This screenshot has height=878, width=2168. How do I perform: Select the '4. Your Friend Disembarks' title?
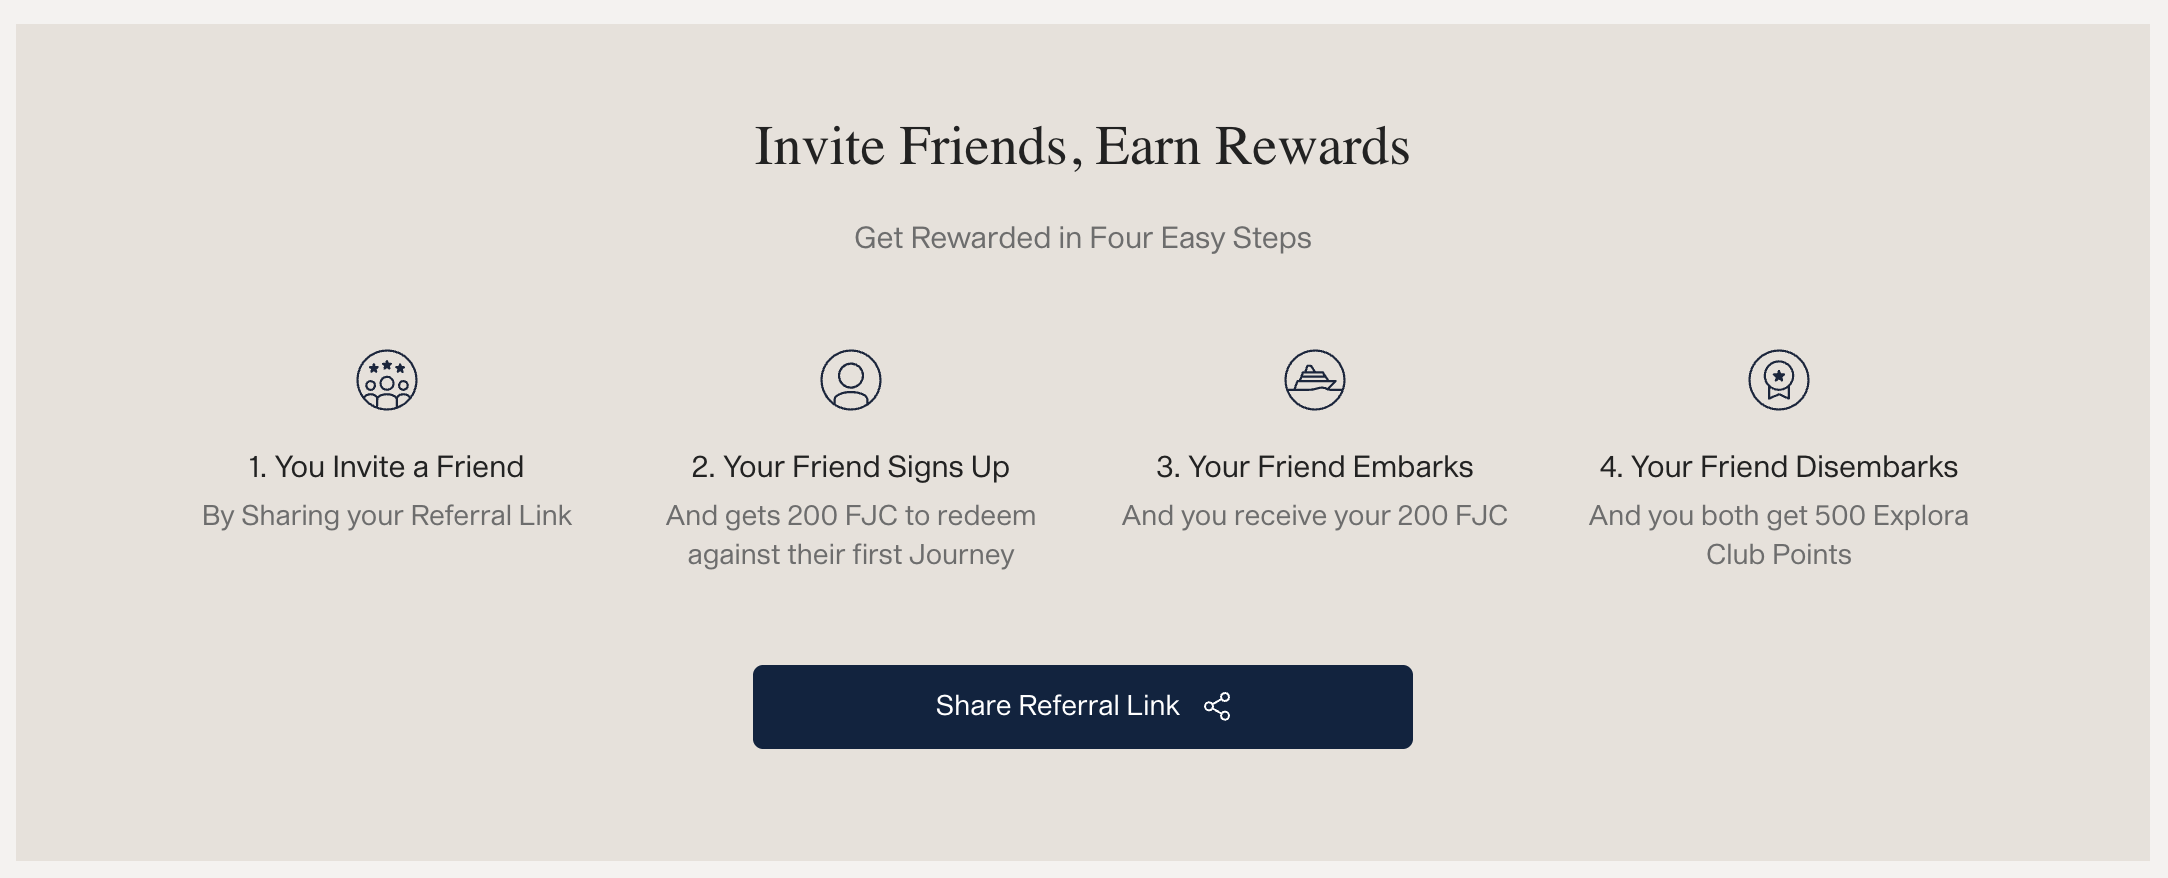(1778, 467)
